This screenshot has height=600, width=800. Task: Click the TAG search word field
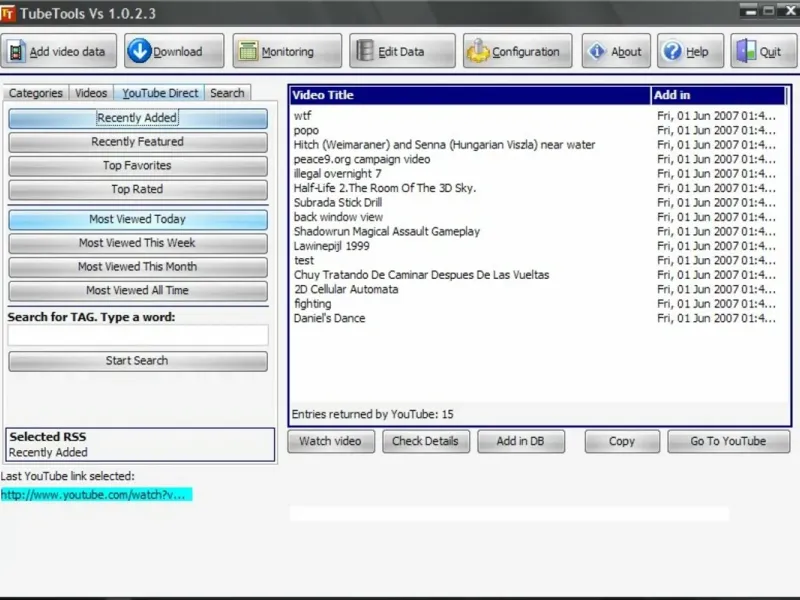138,335
